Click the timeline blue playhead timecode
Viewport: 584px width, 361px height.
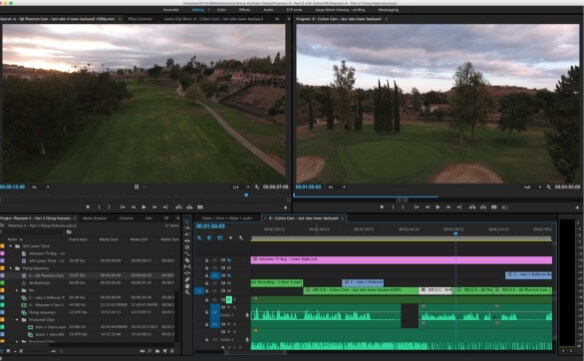click(x=210, y=226)
